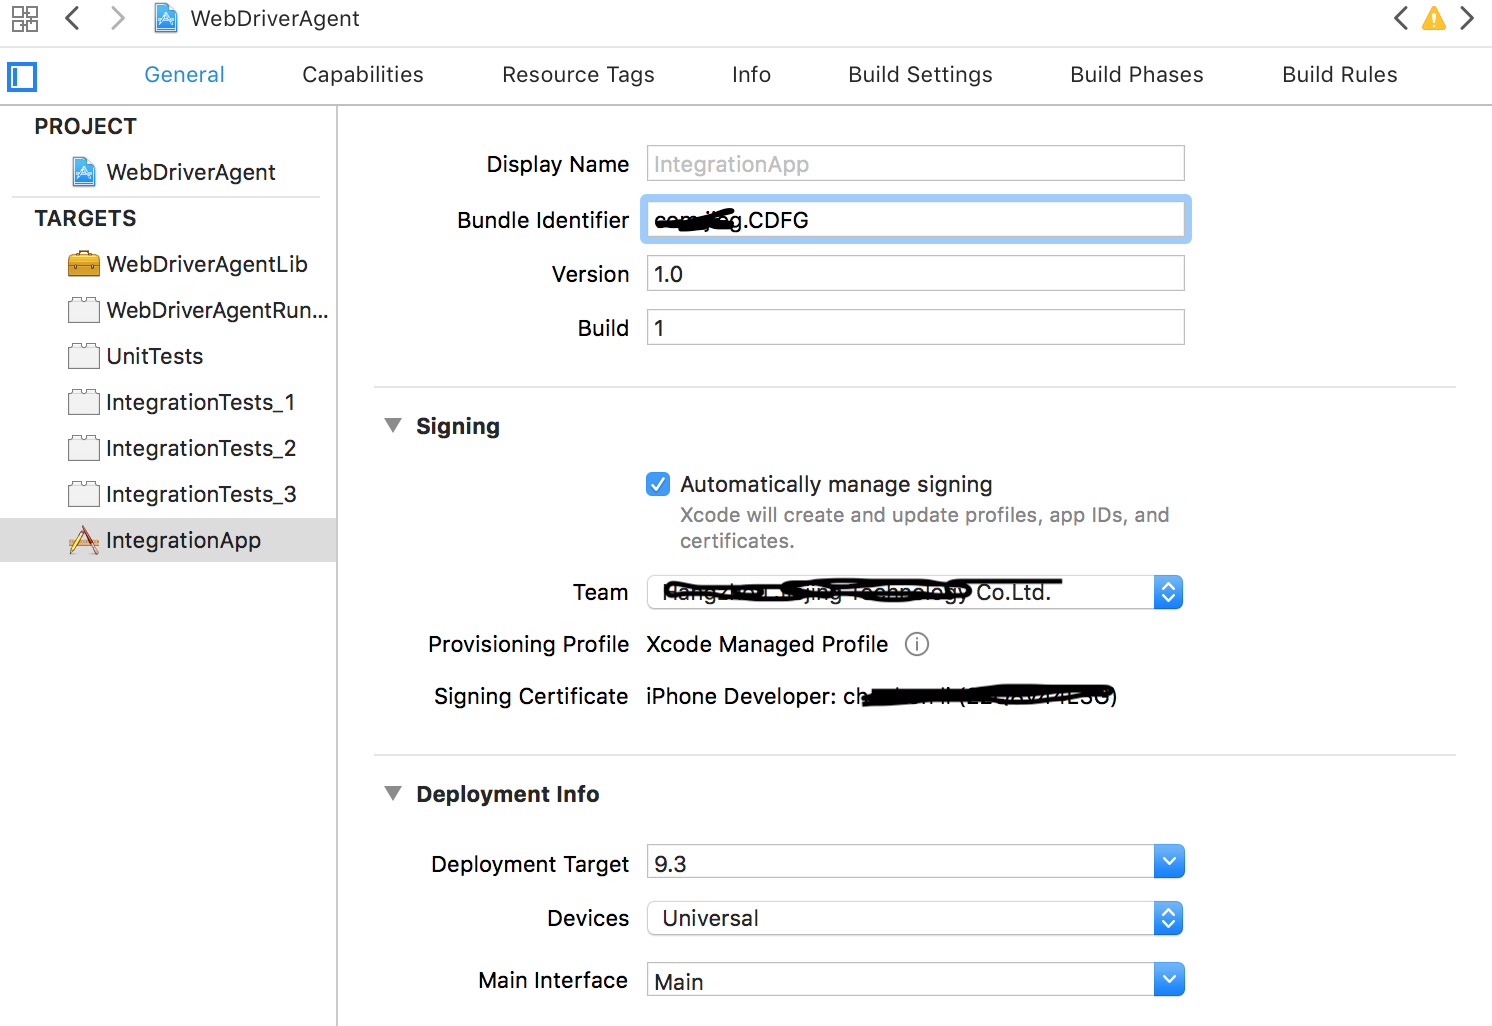Viewport: 1492px width, 1026px height.
Task: Click the WebDriverAgentRunner target icon
Action: point(84,310)
